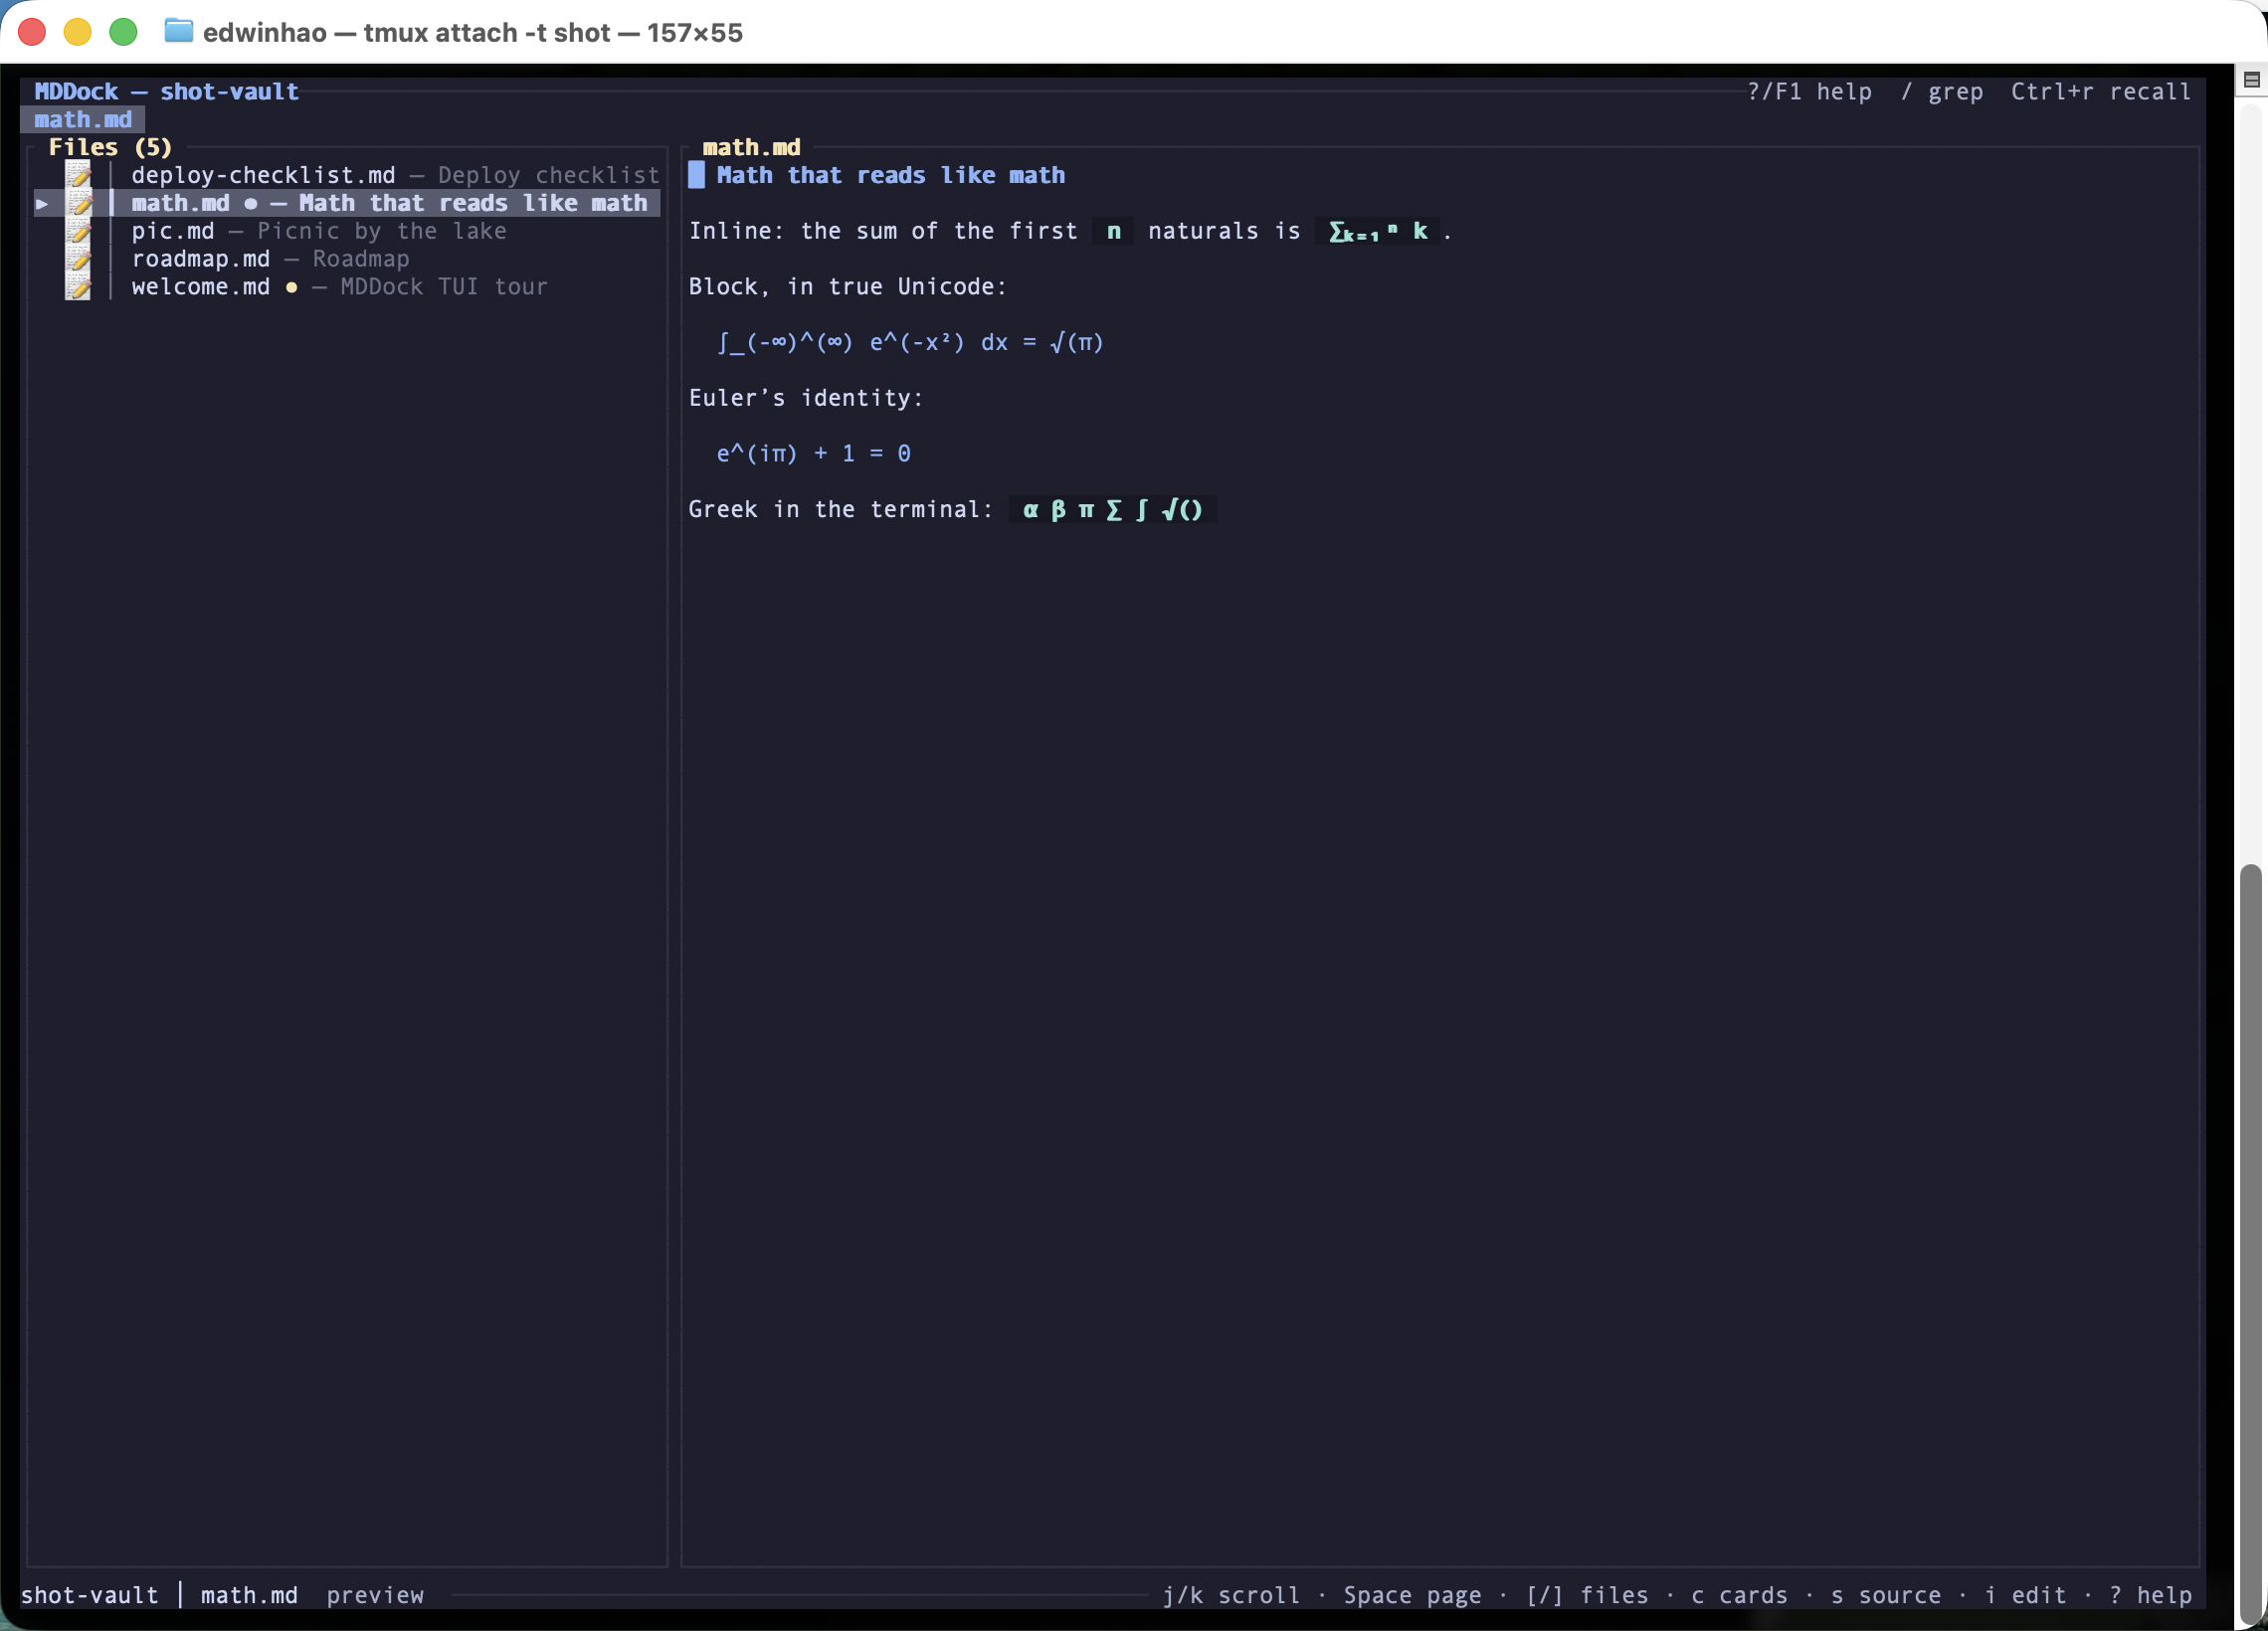Click the folder icon in the window title bar
Image resolution: width=2268 pixels, height=1631 pixels.
click(178, 31)
